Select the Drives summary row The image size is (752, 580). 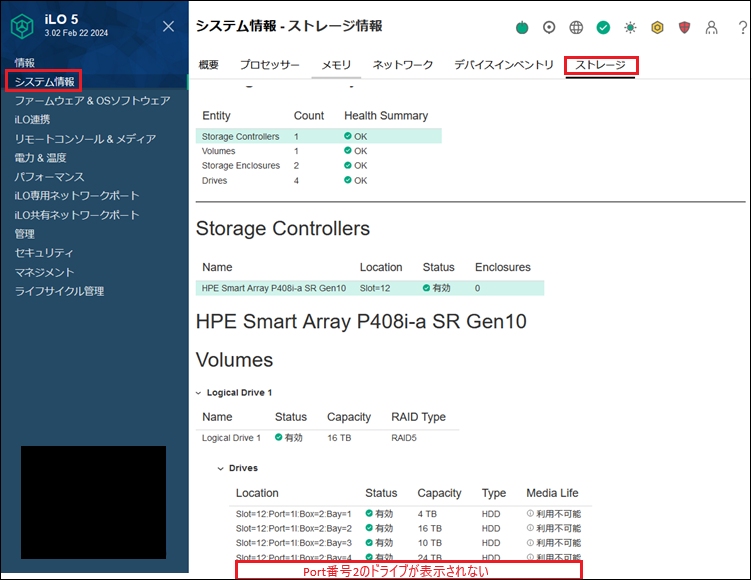[x=318, y=180]
